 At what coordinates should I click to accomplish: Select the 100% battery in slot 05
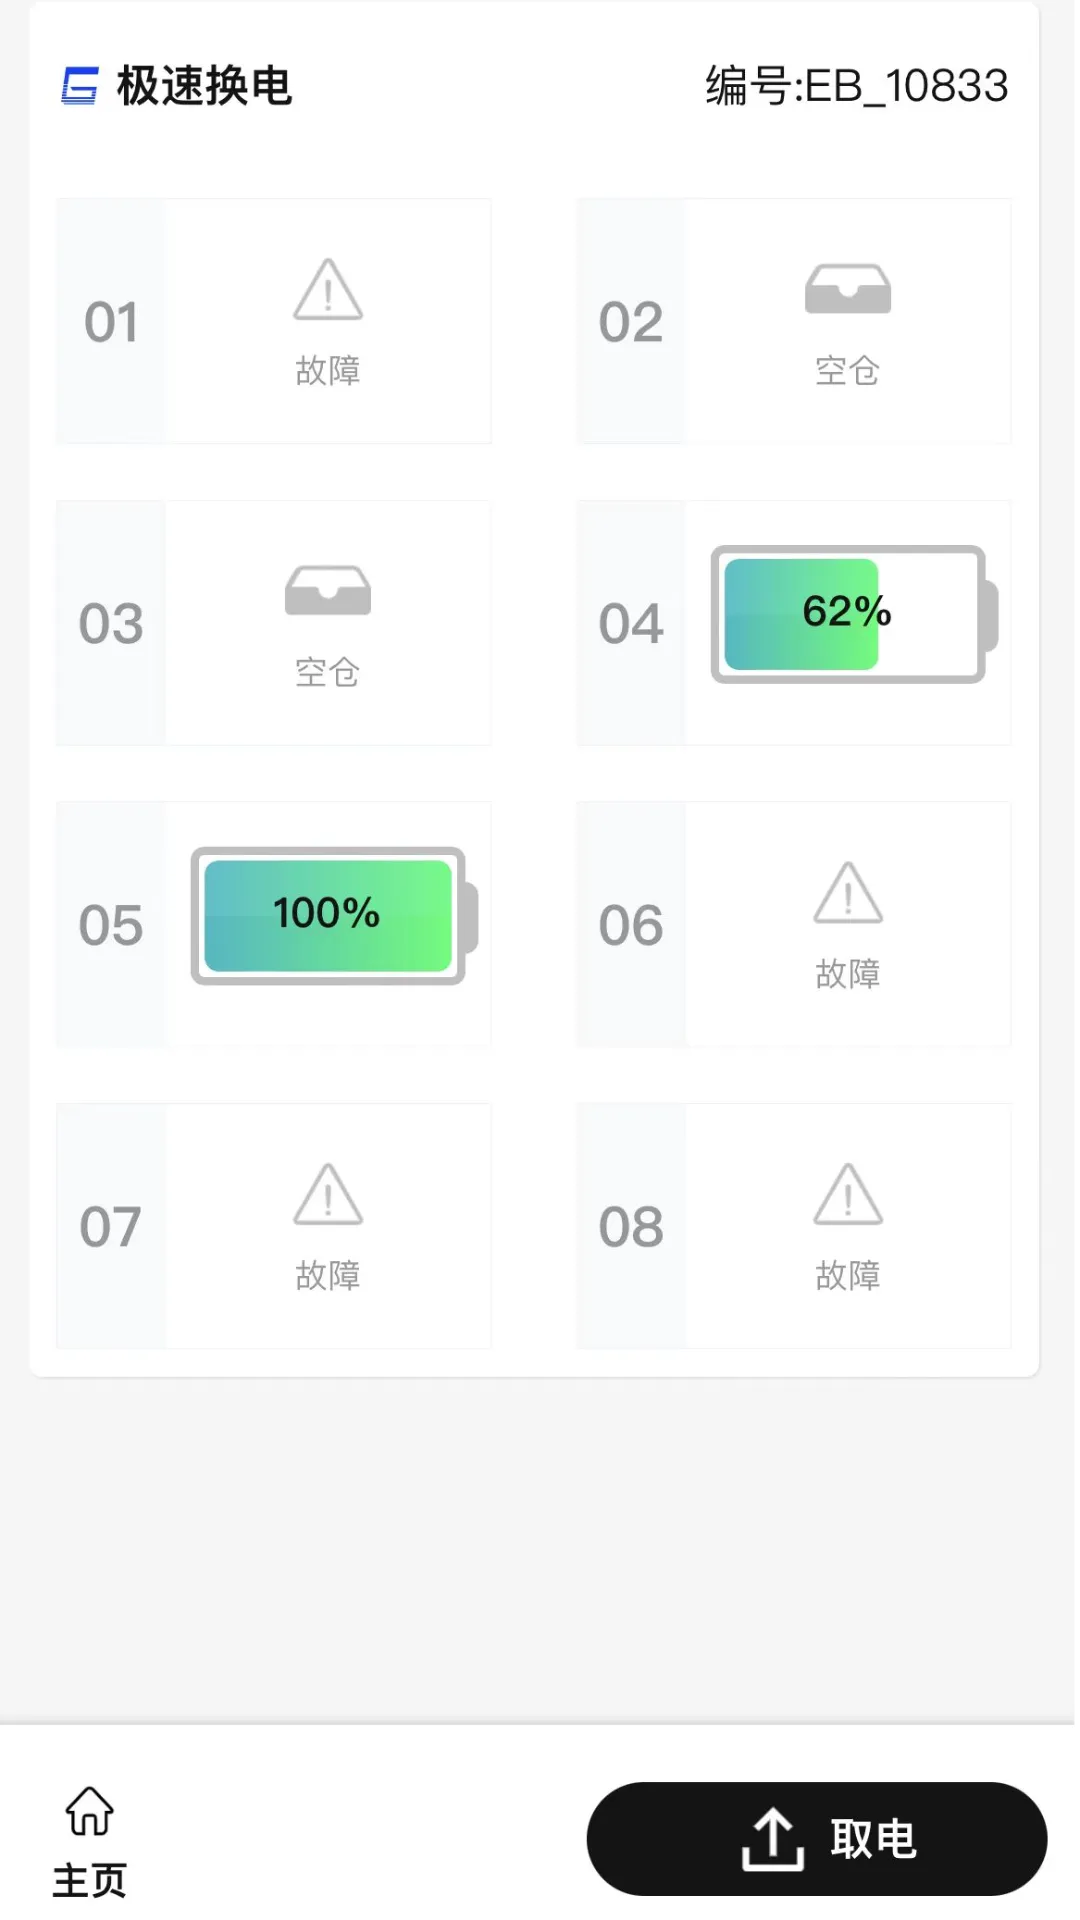click(x=327, y=916)
